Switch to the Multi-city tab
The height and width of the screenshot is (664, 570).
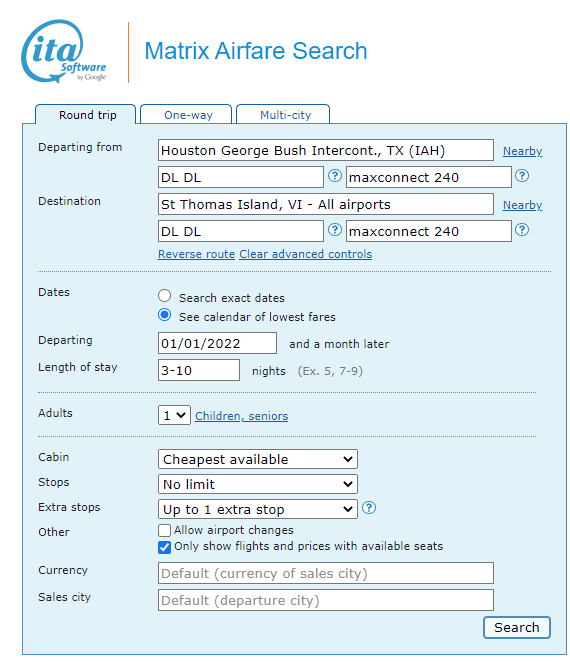coord(283,114)
